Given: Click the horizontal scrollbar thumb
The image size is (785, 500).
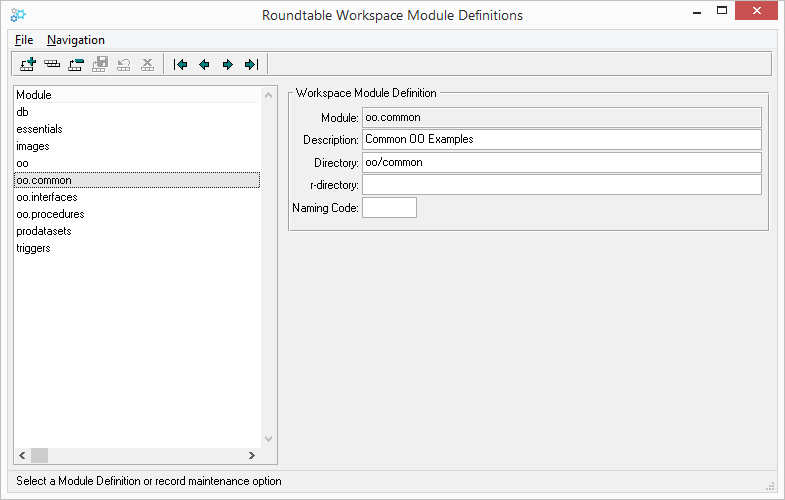Looking at the screenshot, I should pyautogui.click(x=40, y=455).
